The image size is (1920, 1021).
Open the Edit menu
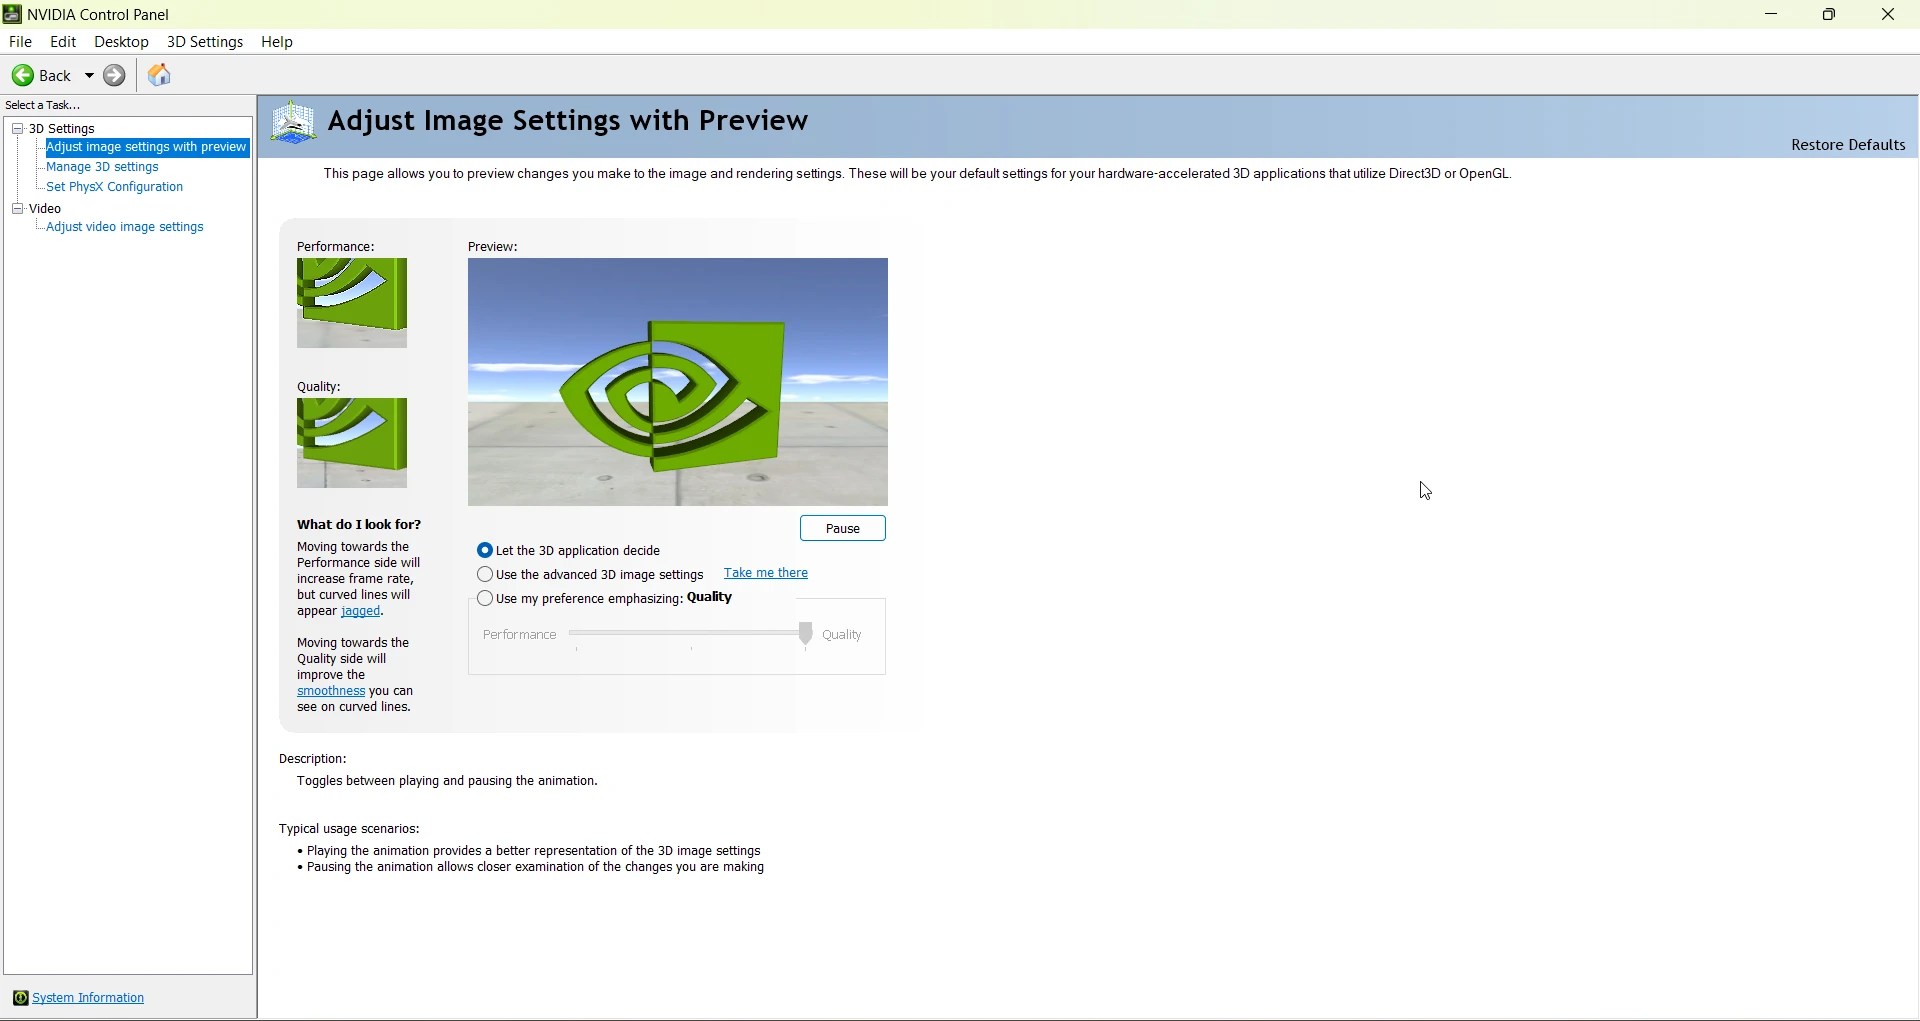tap(63, 42)
